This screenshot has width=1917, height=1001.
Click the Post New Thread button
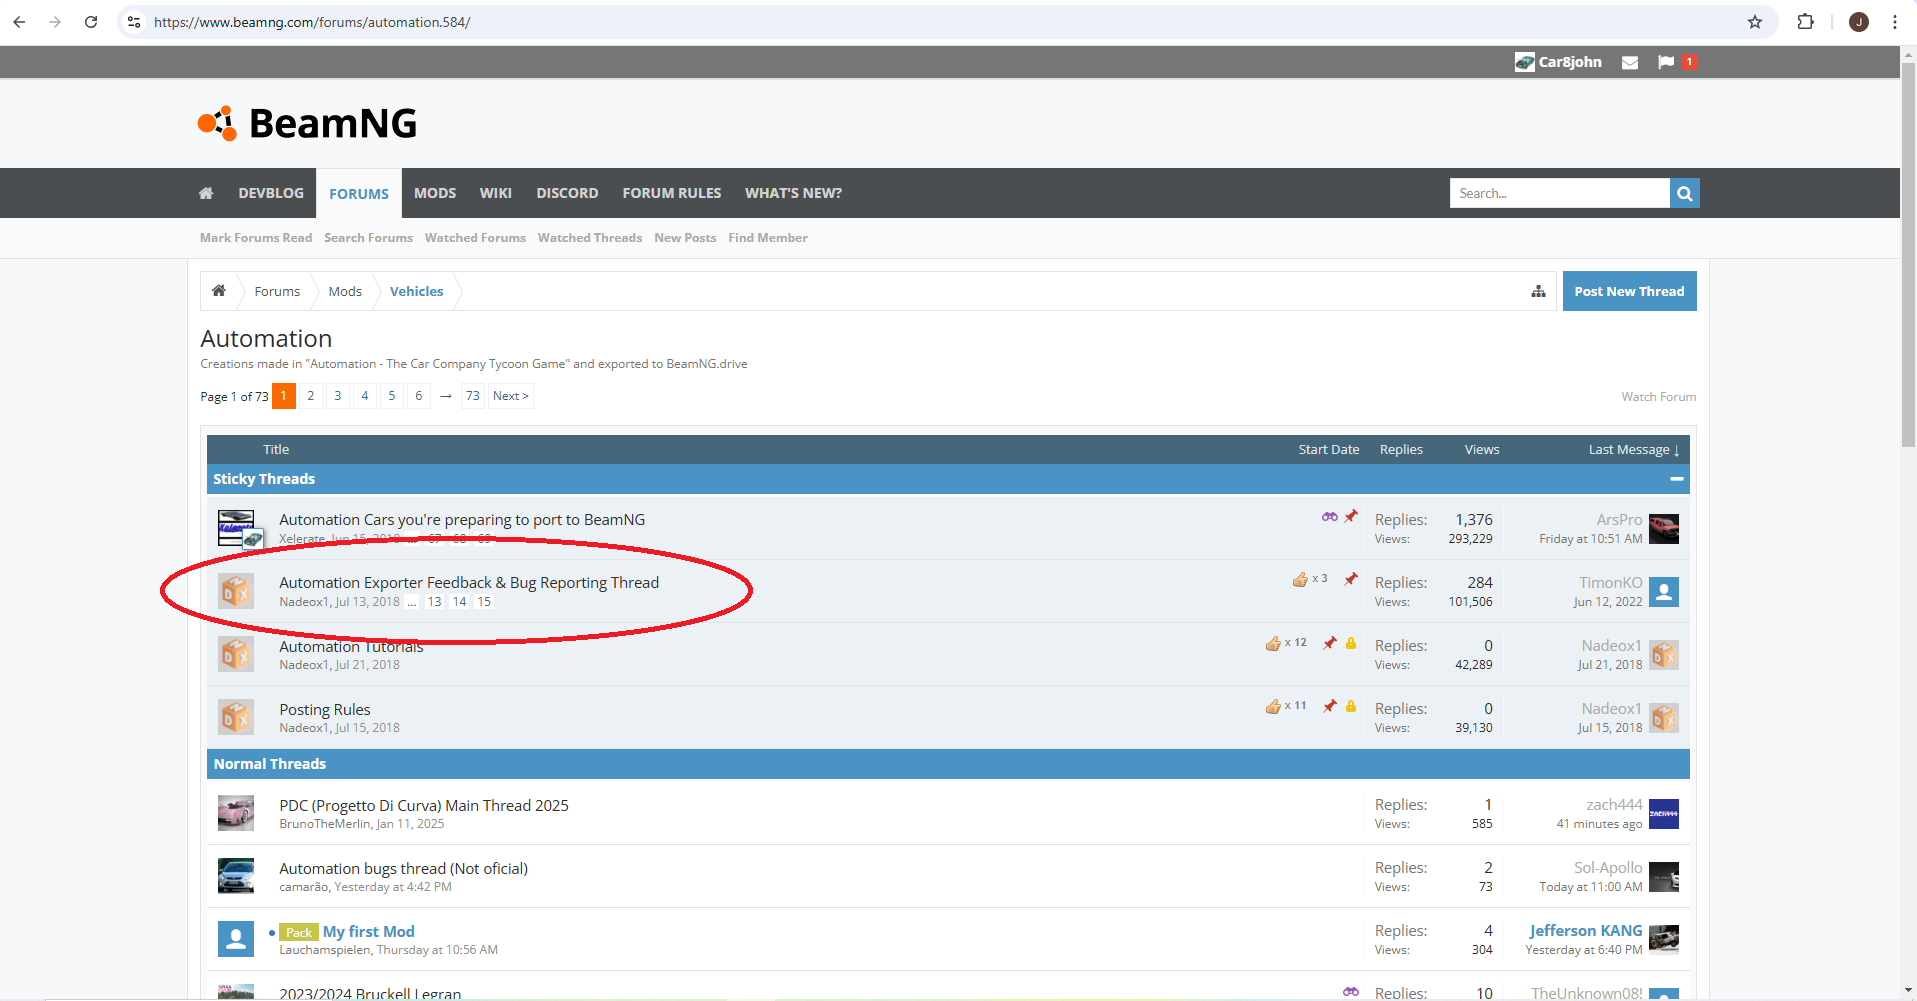[x=1630, y=291]
